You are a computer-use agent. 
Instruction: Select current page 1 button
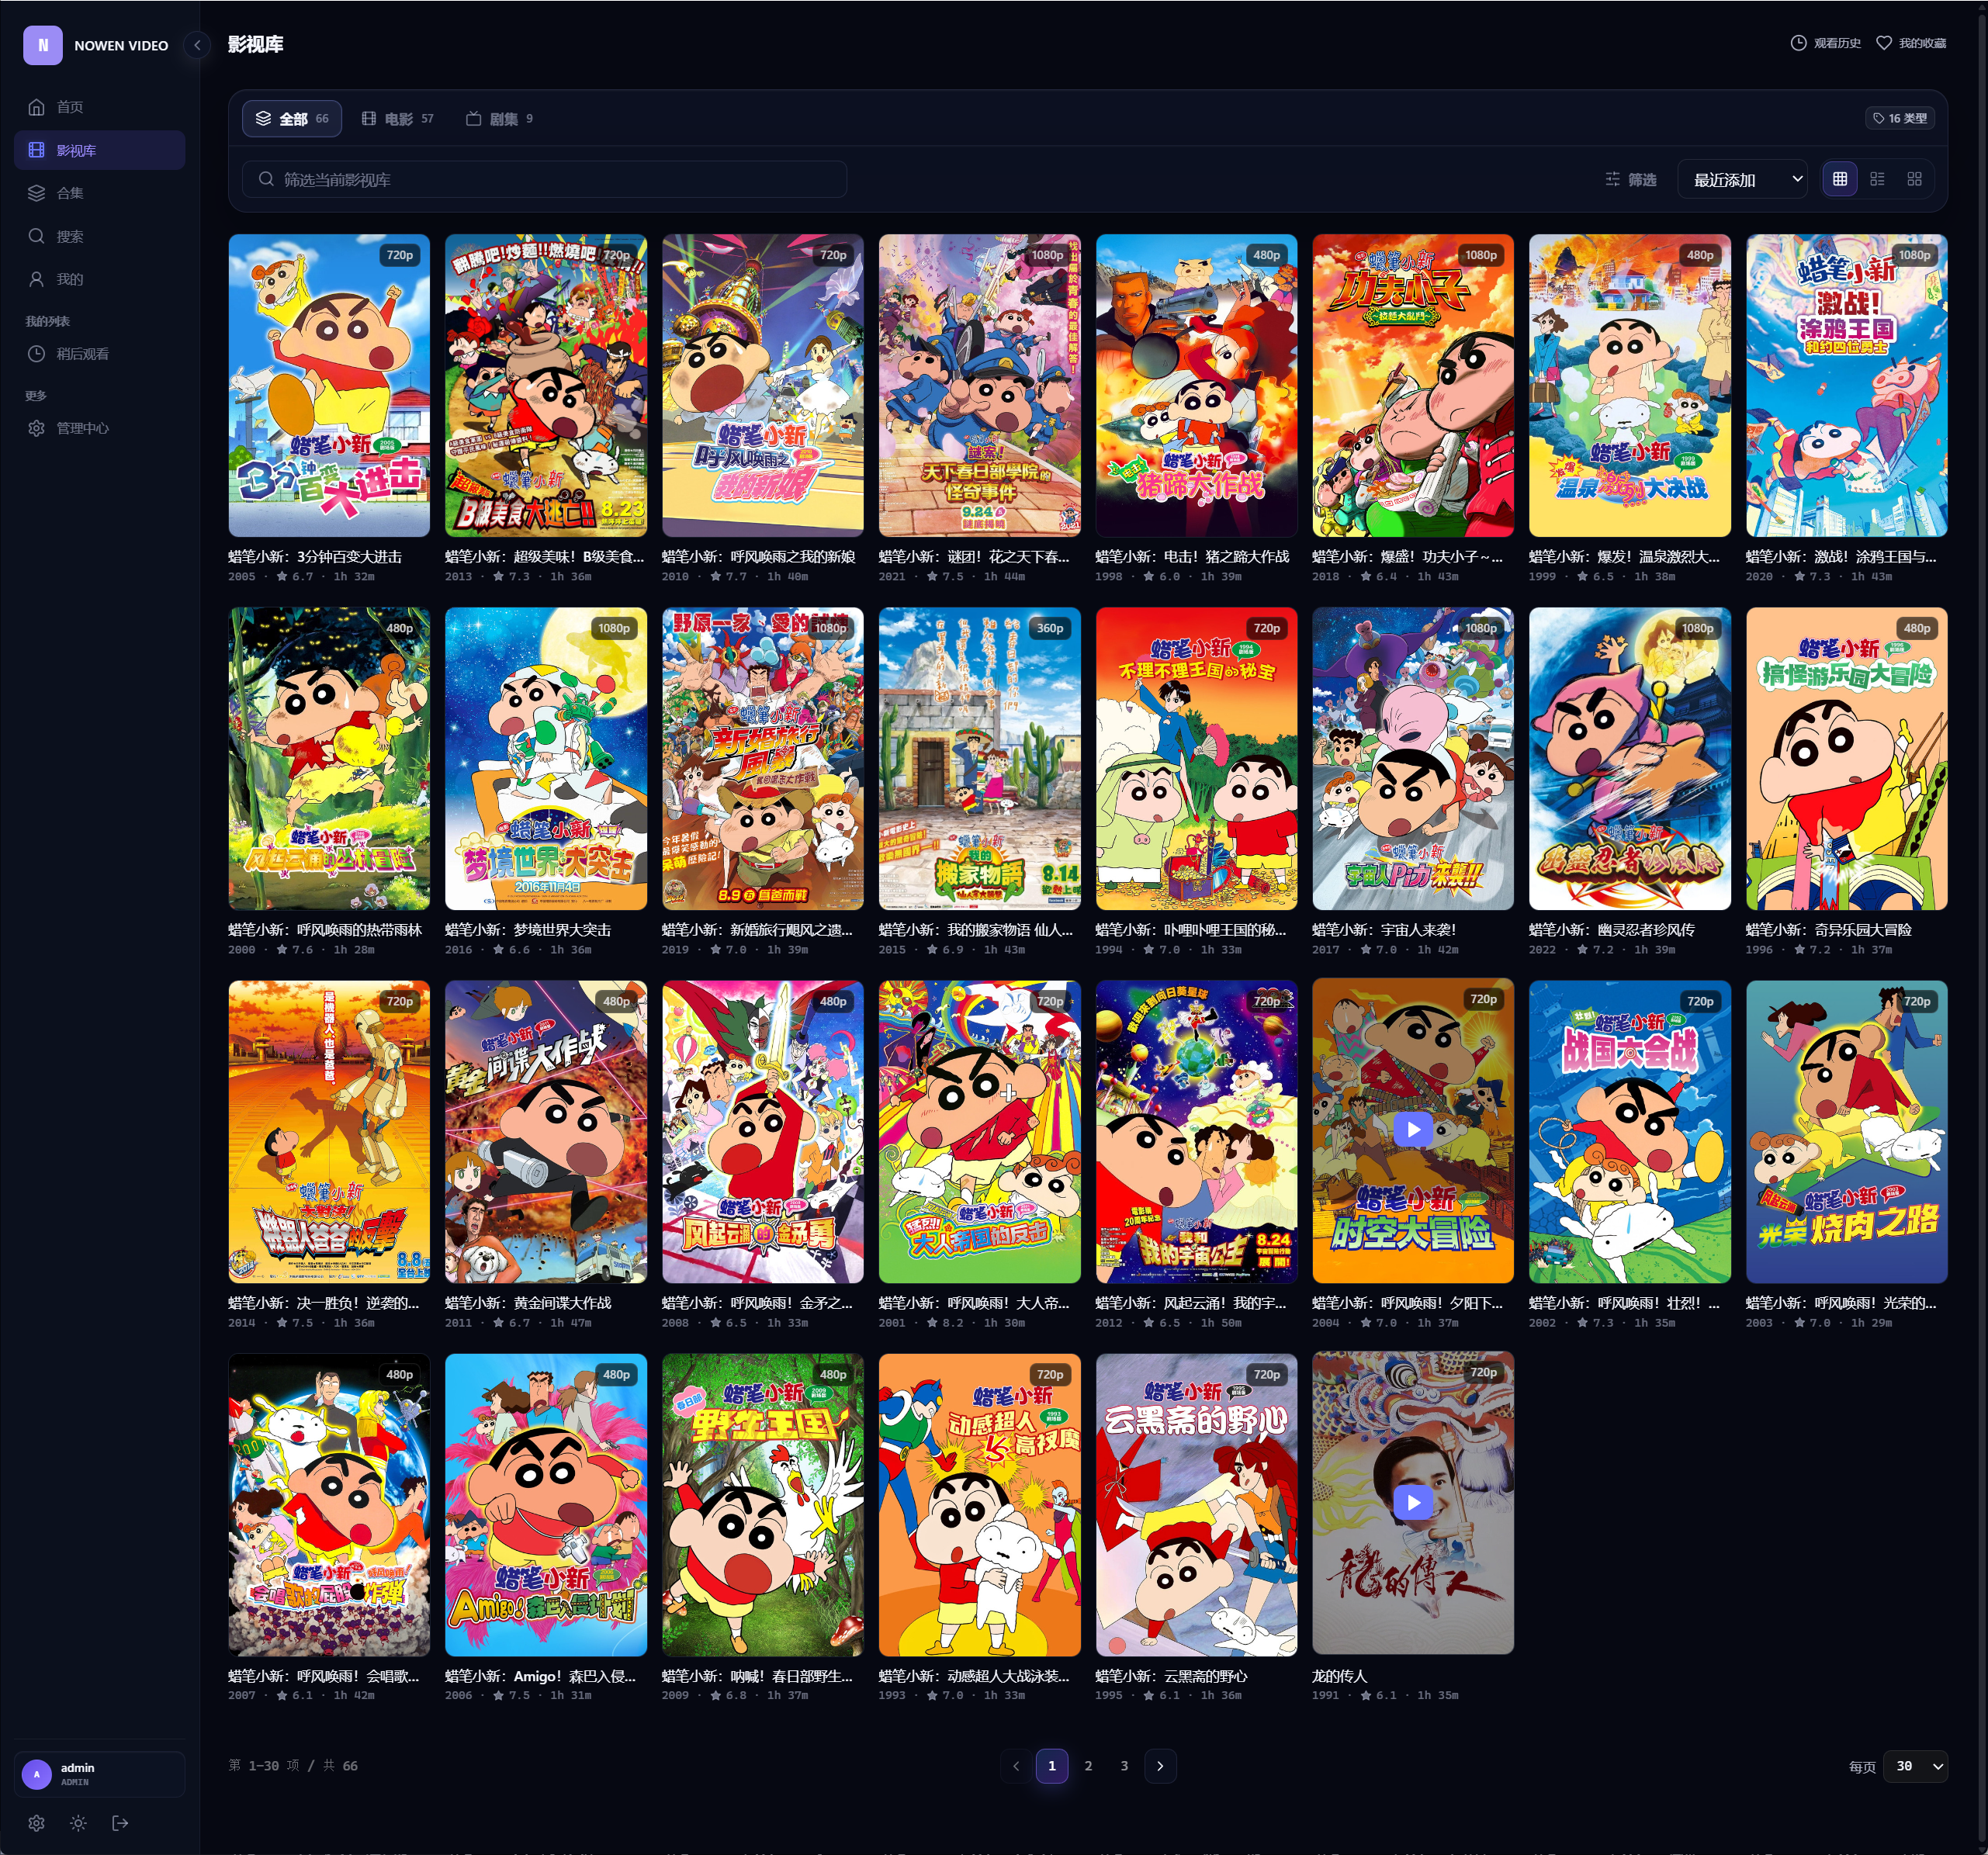1052,1766
